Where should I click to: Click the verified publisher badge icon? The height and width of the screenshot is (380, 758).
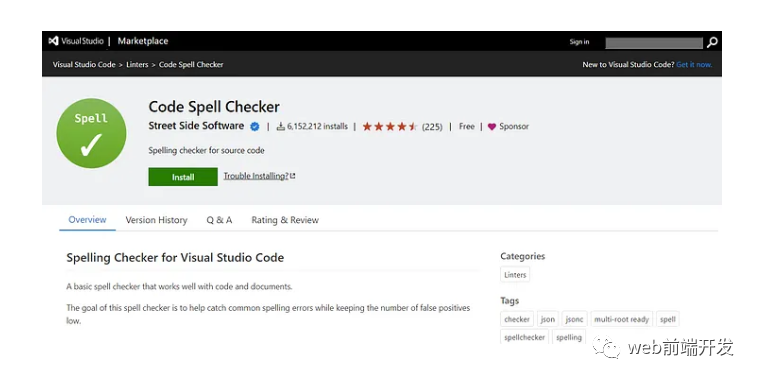pos(255,127)
